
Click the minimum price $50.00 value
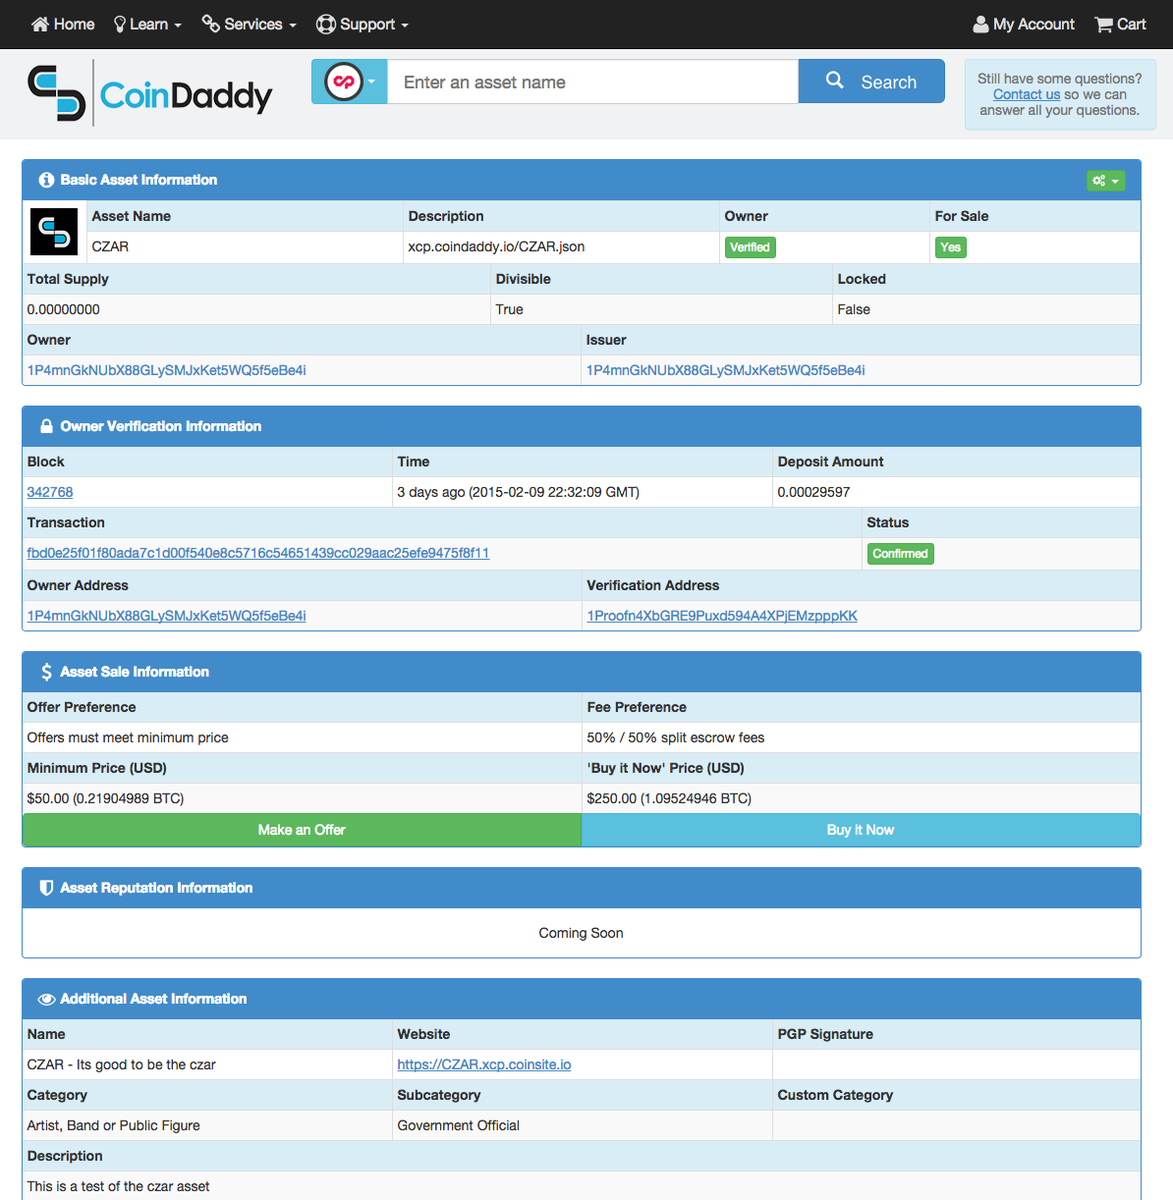105,798
